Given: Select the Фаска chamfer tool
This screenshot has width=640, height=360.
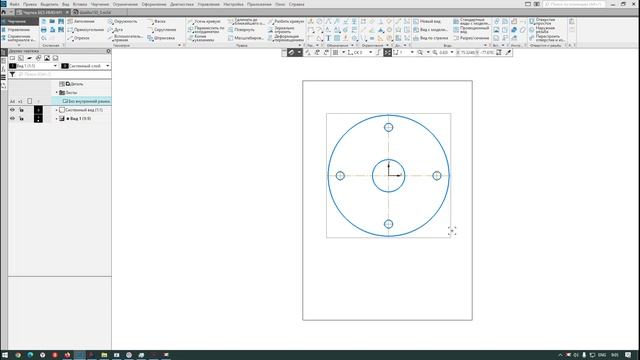Looking at the screenshot, I should (156, 21).
